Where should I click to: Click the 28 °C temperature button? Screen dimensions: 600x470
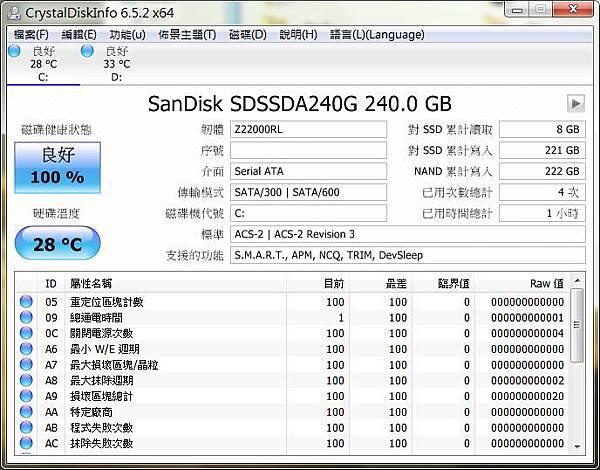(57, 243)
